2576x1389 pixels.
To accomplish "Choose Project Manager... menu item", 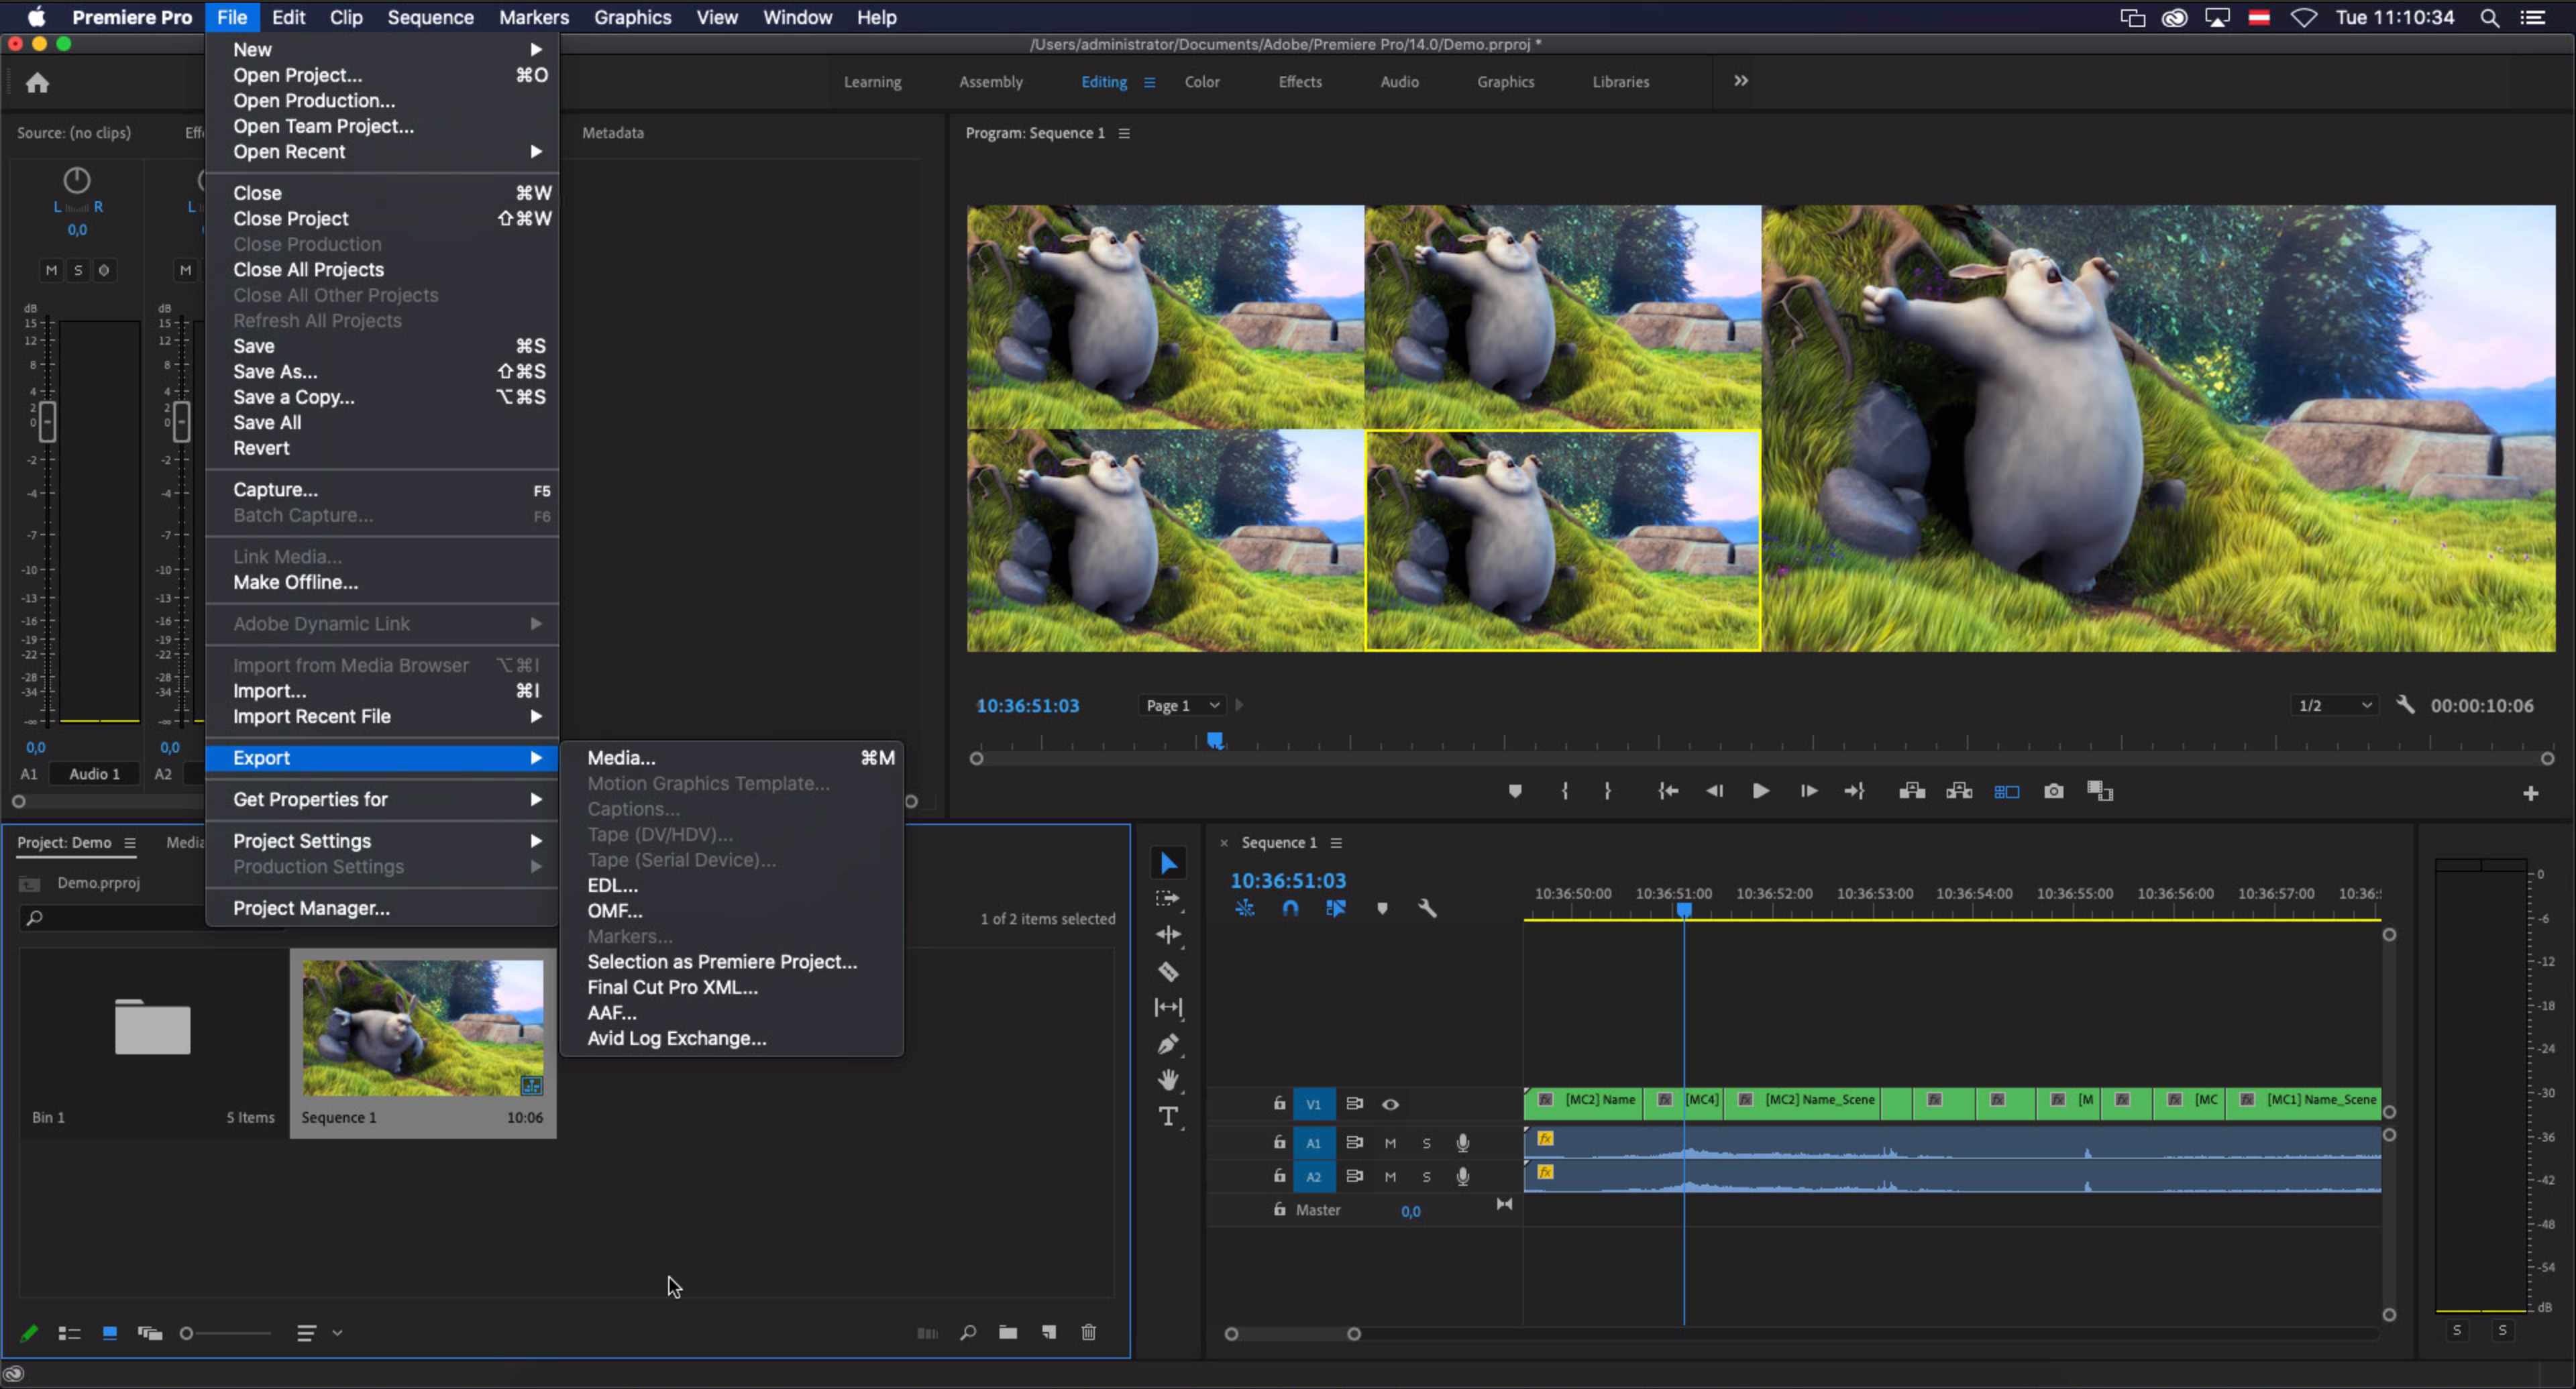I will [381, 908].
